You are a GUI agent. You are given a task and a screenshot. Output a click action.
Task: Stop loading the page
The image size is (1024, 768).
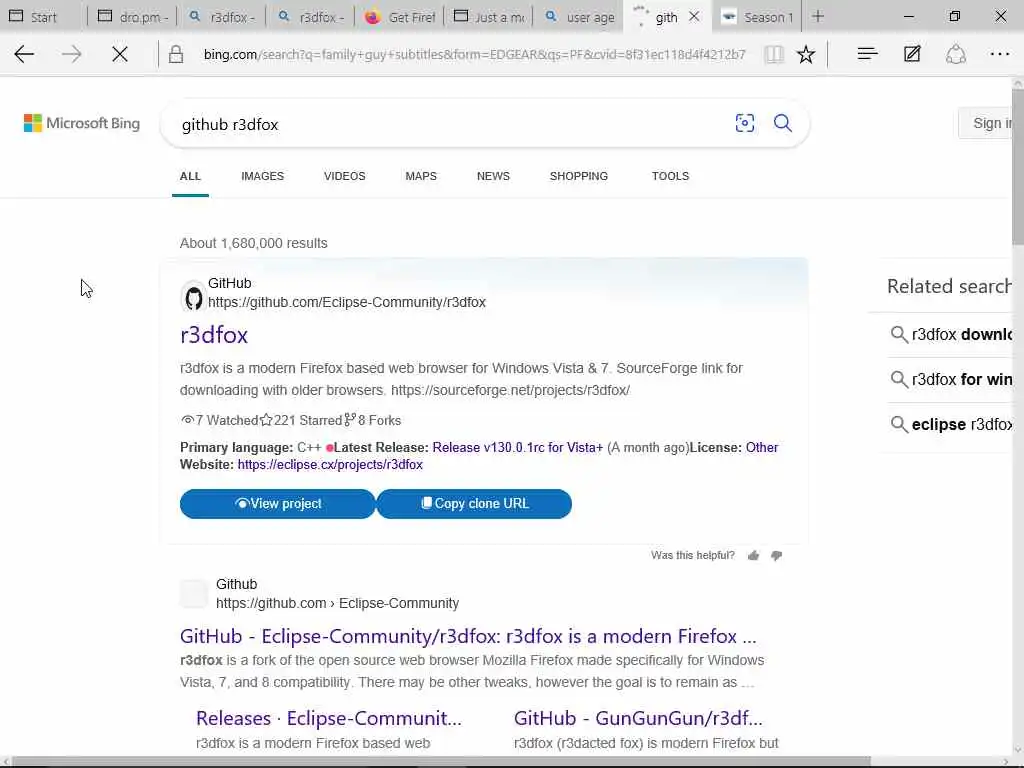120,54
